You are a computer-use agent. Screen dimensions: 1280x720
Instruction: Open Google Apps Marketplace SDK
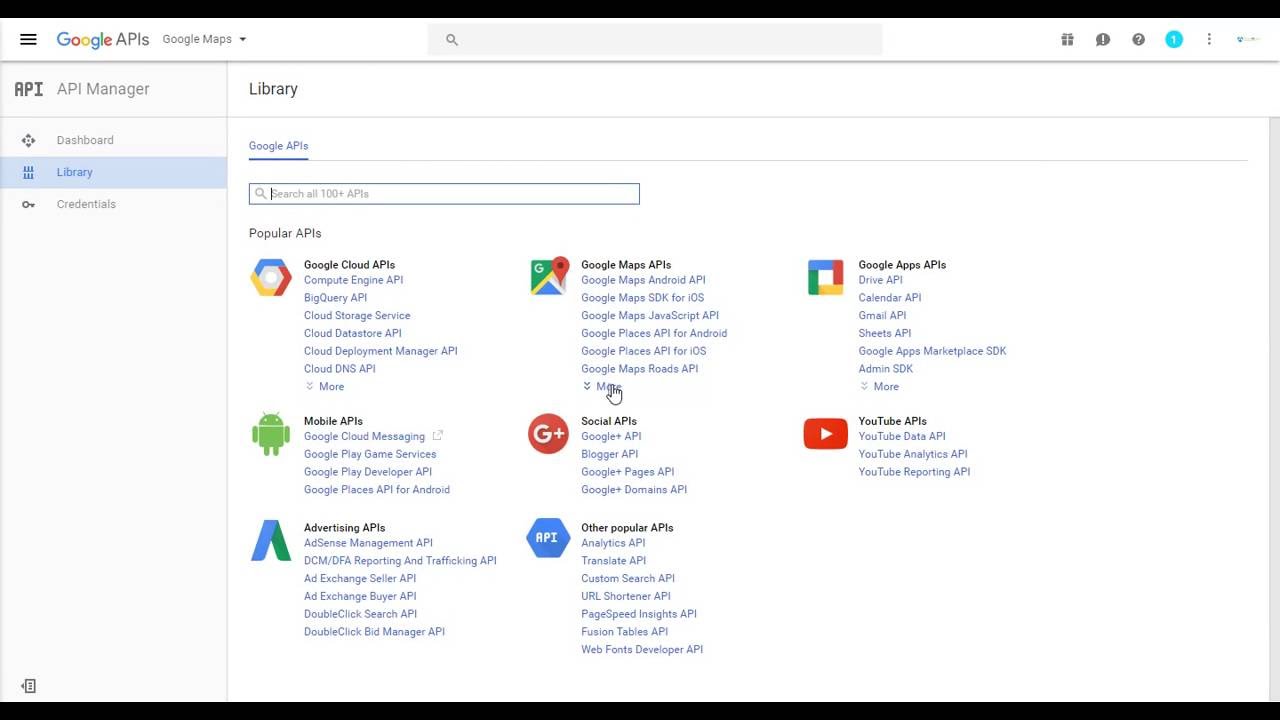coord(932,351)
